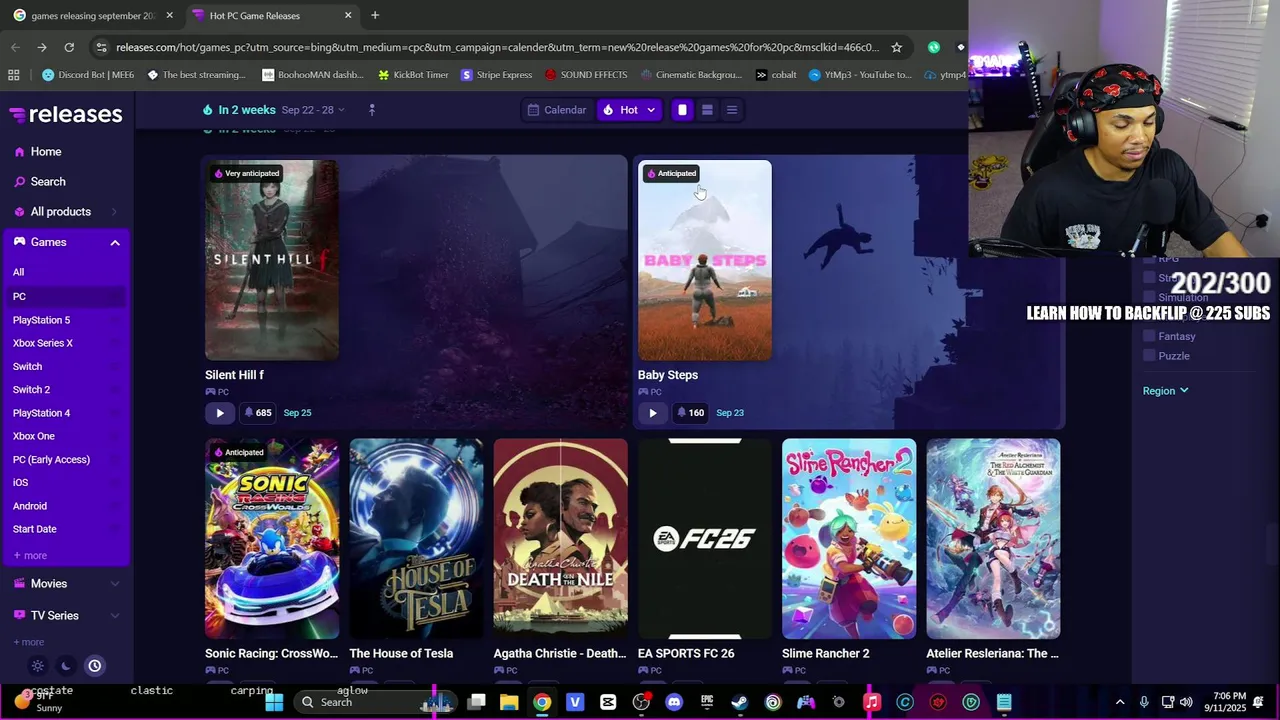Click the Silent Hill f 685 follow bell

click(x=257, y=413)
